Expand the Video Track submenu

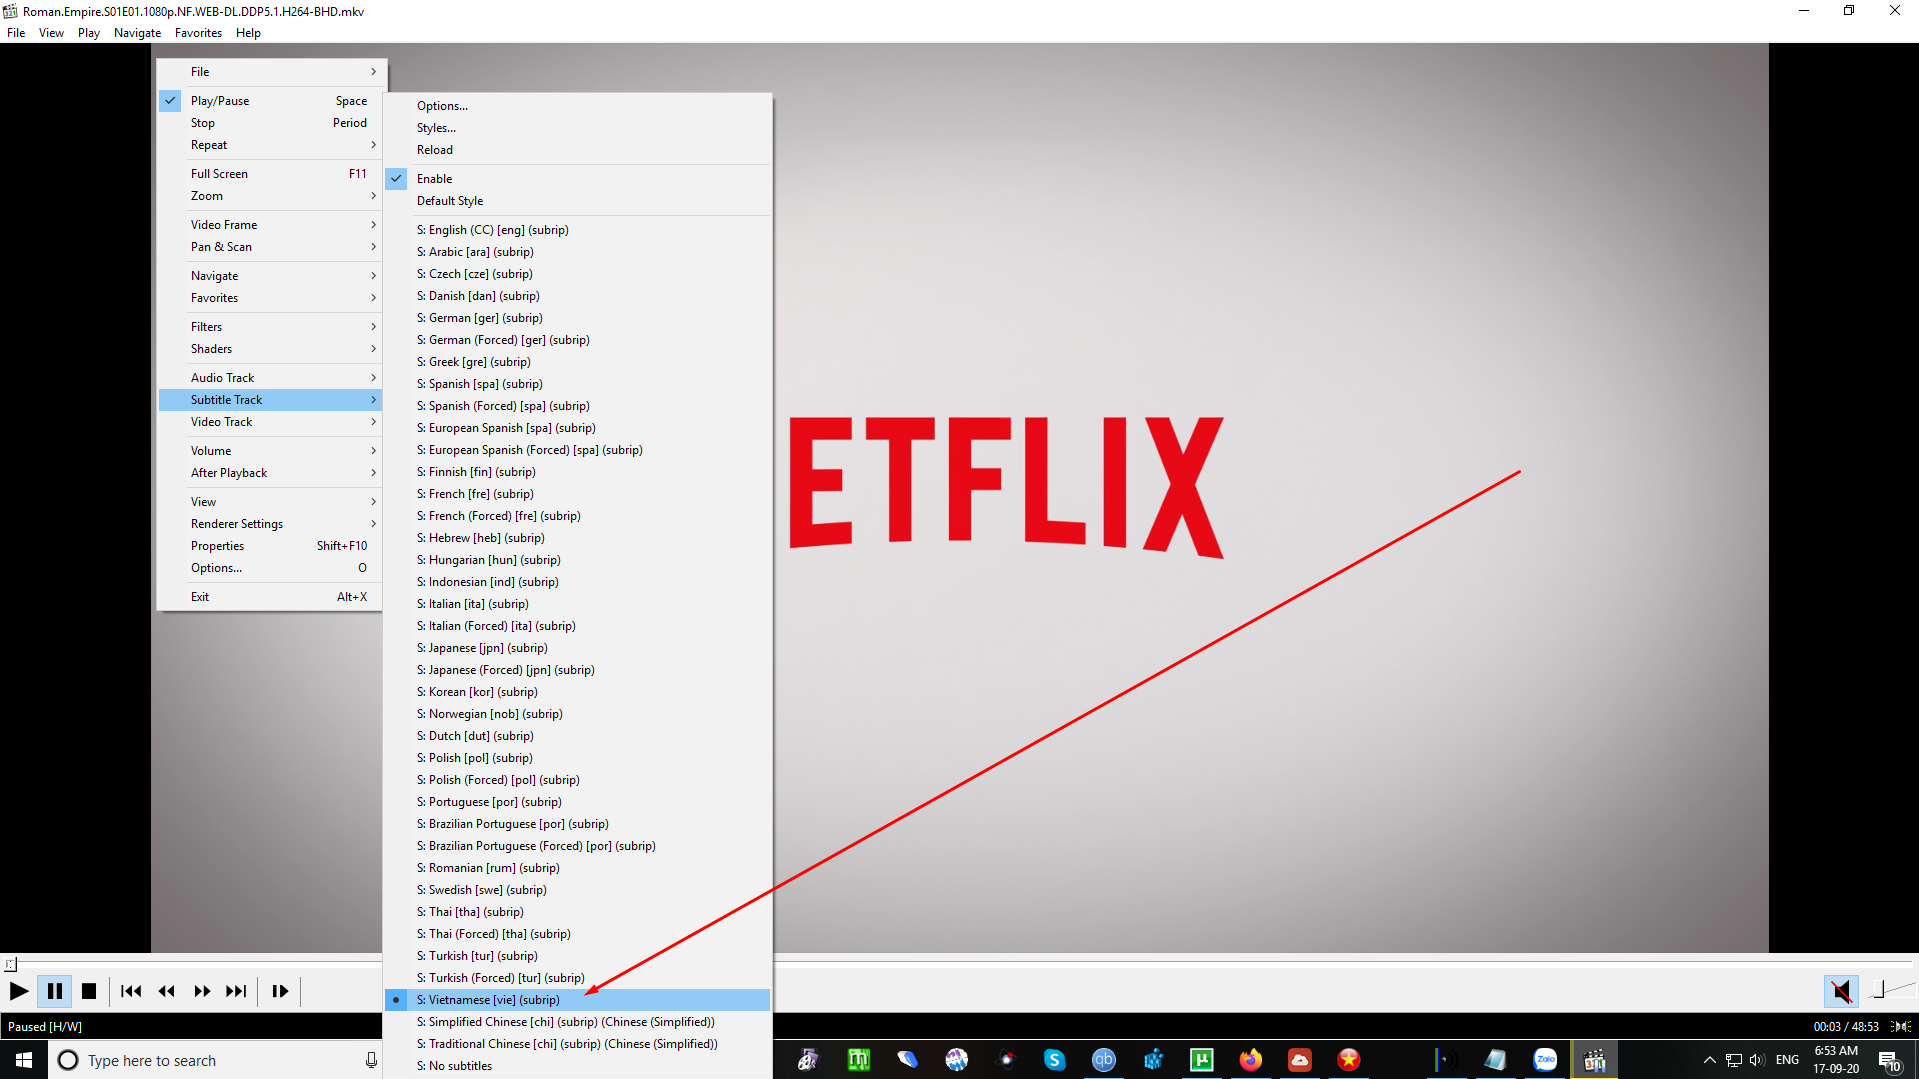271,422
